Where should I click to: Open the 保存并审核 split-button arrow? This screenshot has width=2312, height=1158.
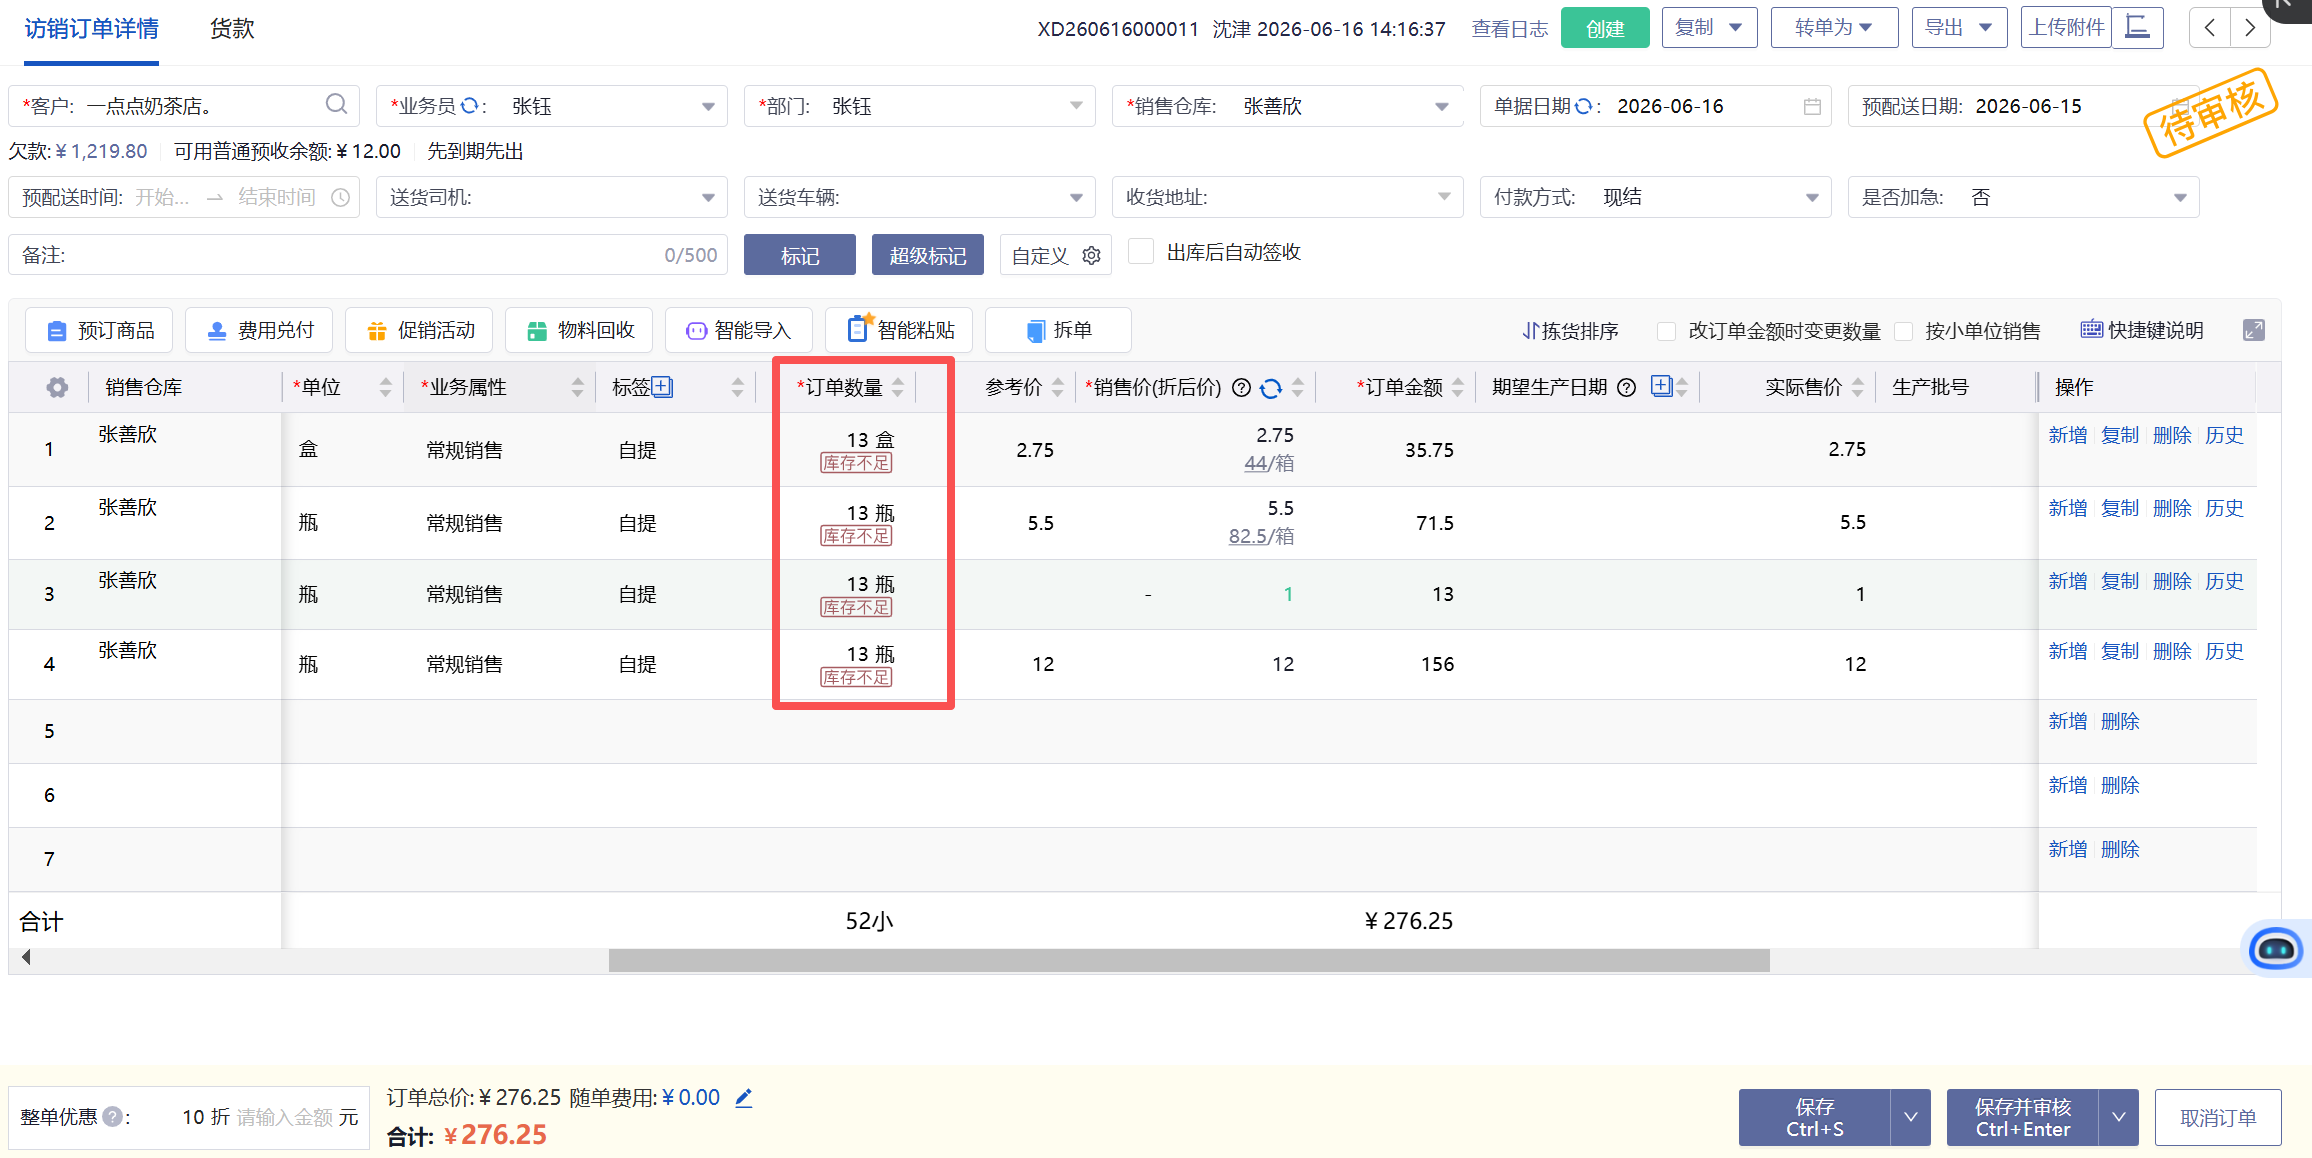(x=2118, y=1117)
